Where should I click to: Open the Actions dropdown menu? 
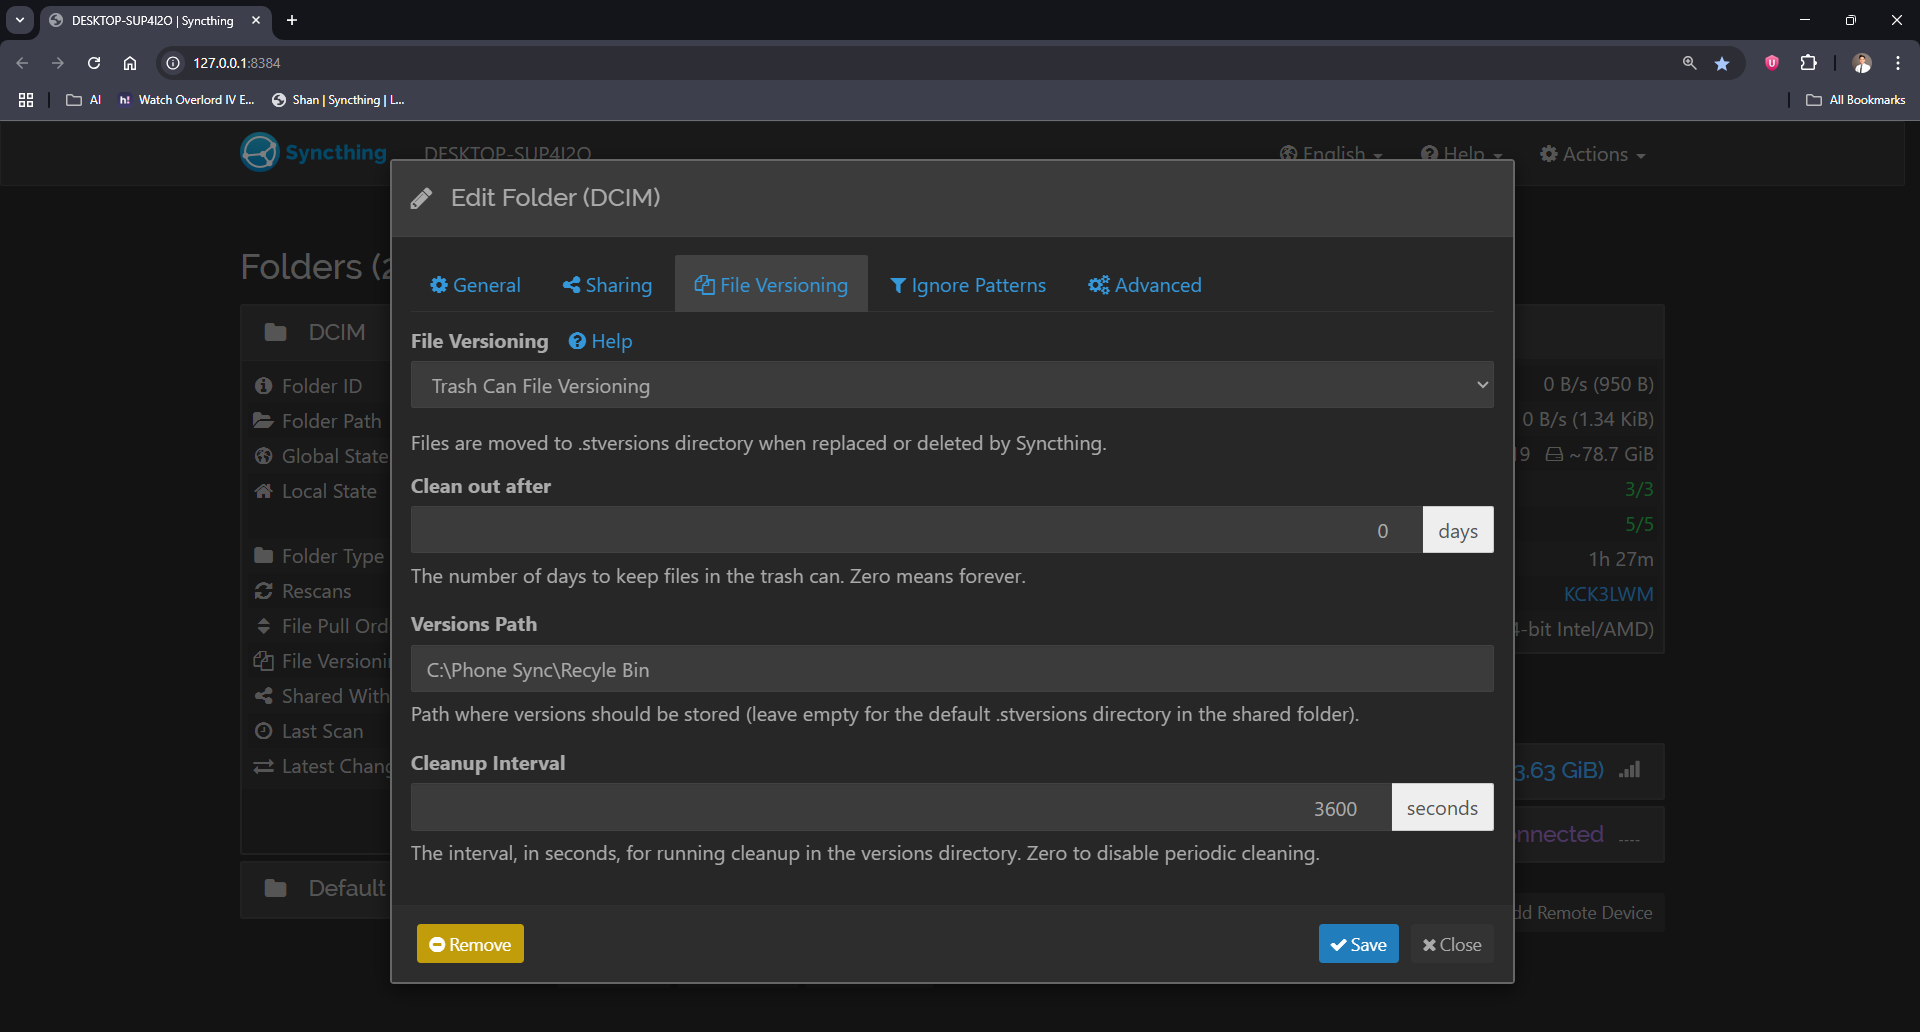pos(1592,154)
